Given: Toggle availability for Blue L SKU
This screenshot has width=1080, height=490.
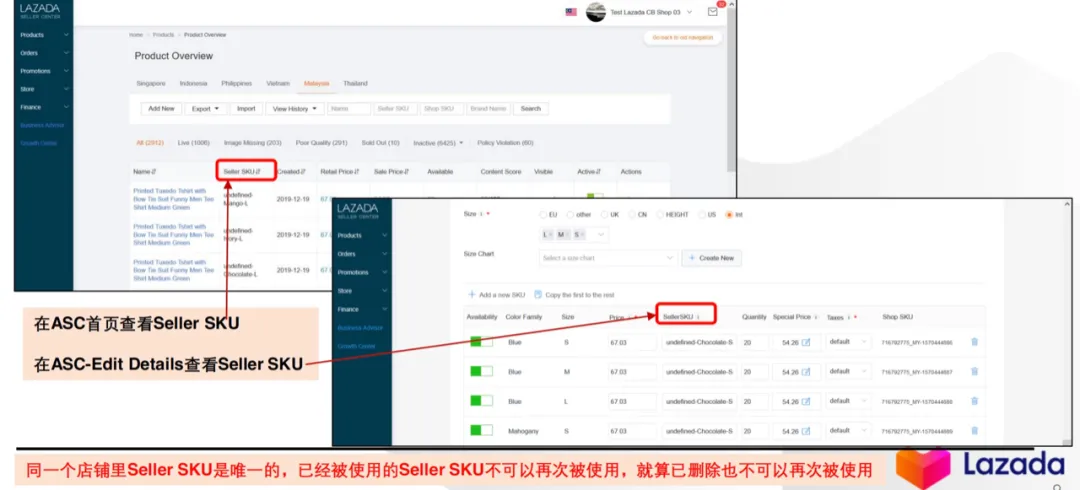Looking at the screenshot, I should (481, 401).
